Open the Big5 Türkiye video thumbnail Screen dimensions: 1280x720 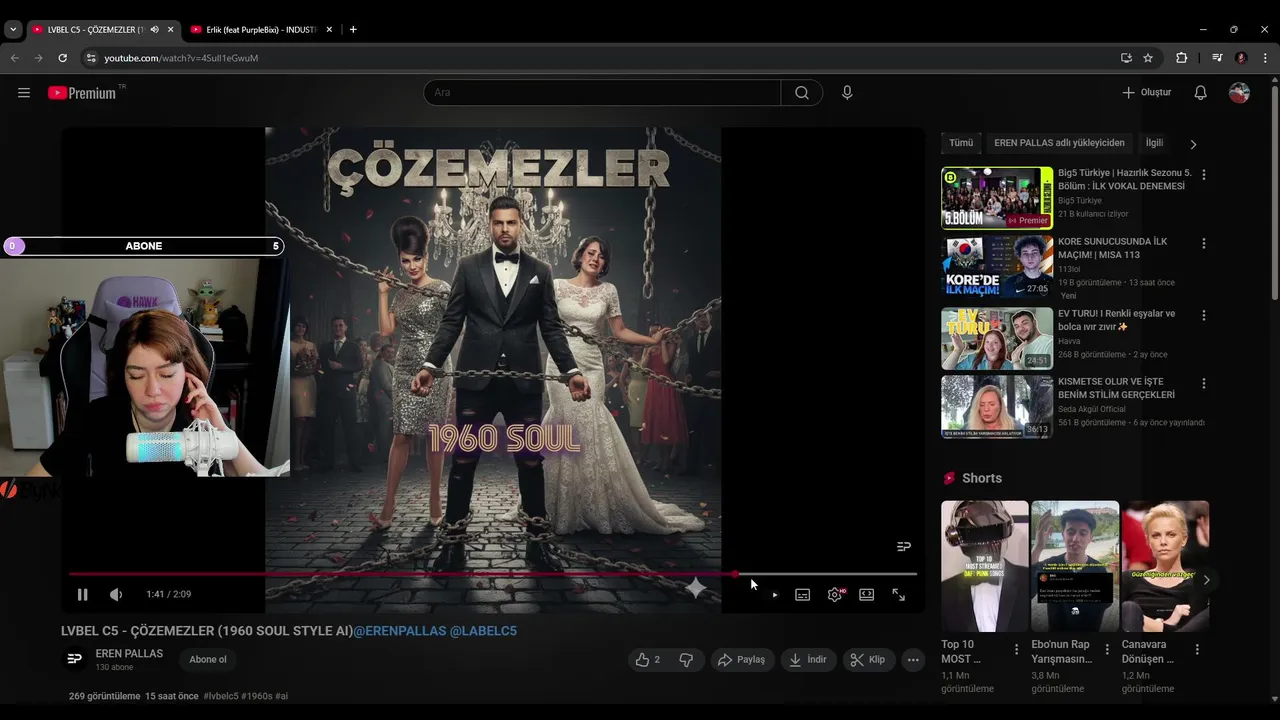pyautogui.click(x=997, y=198)
